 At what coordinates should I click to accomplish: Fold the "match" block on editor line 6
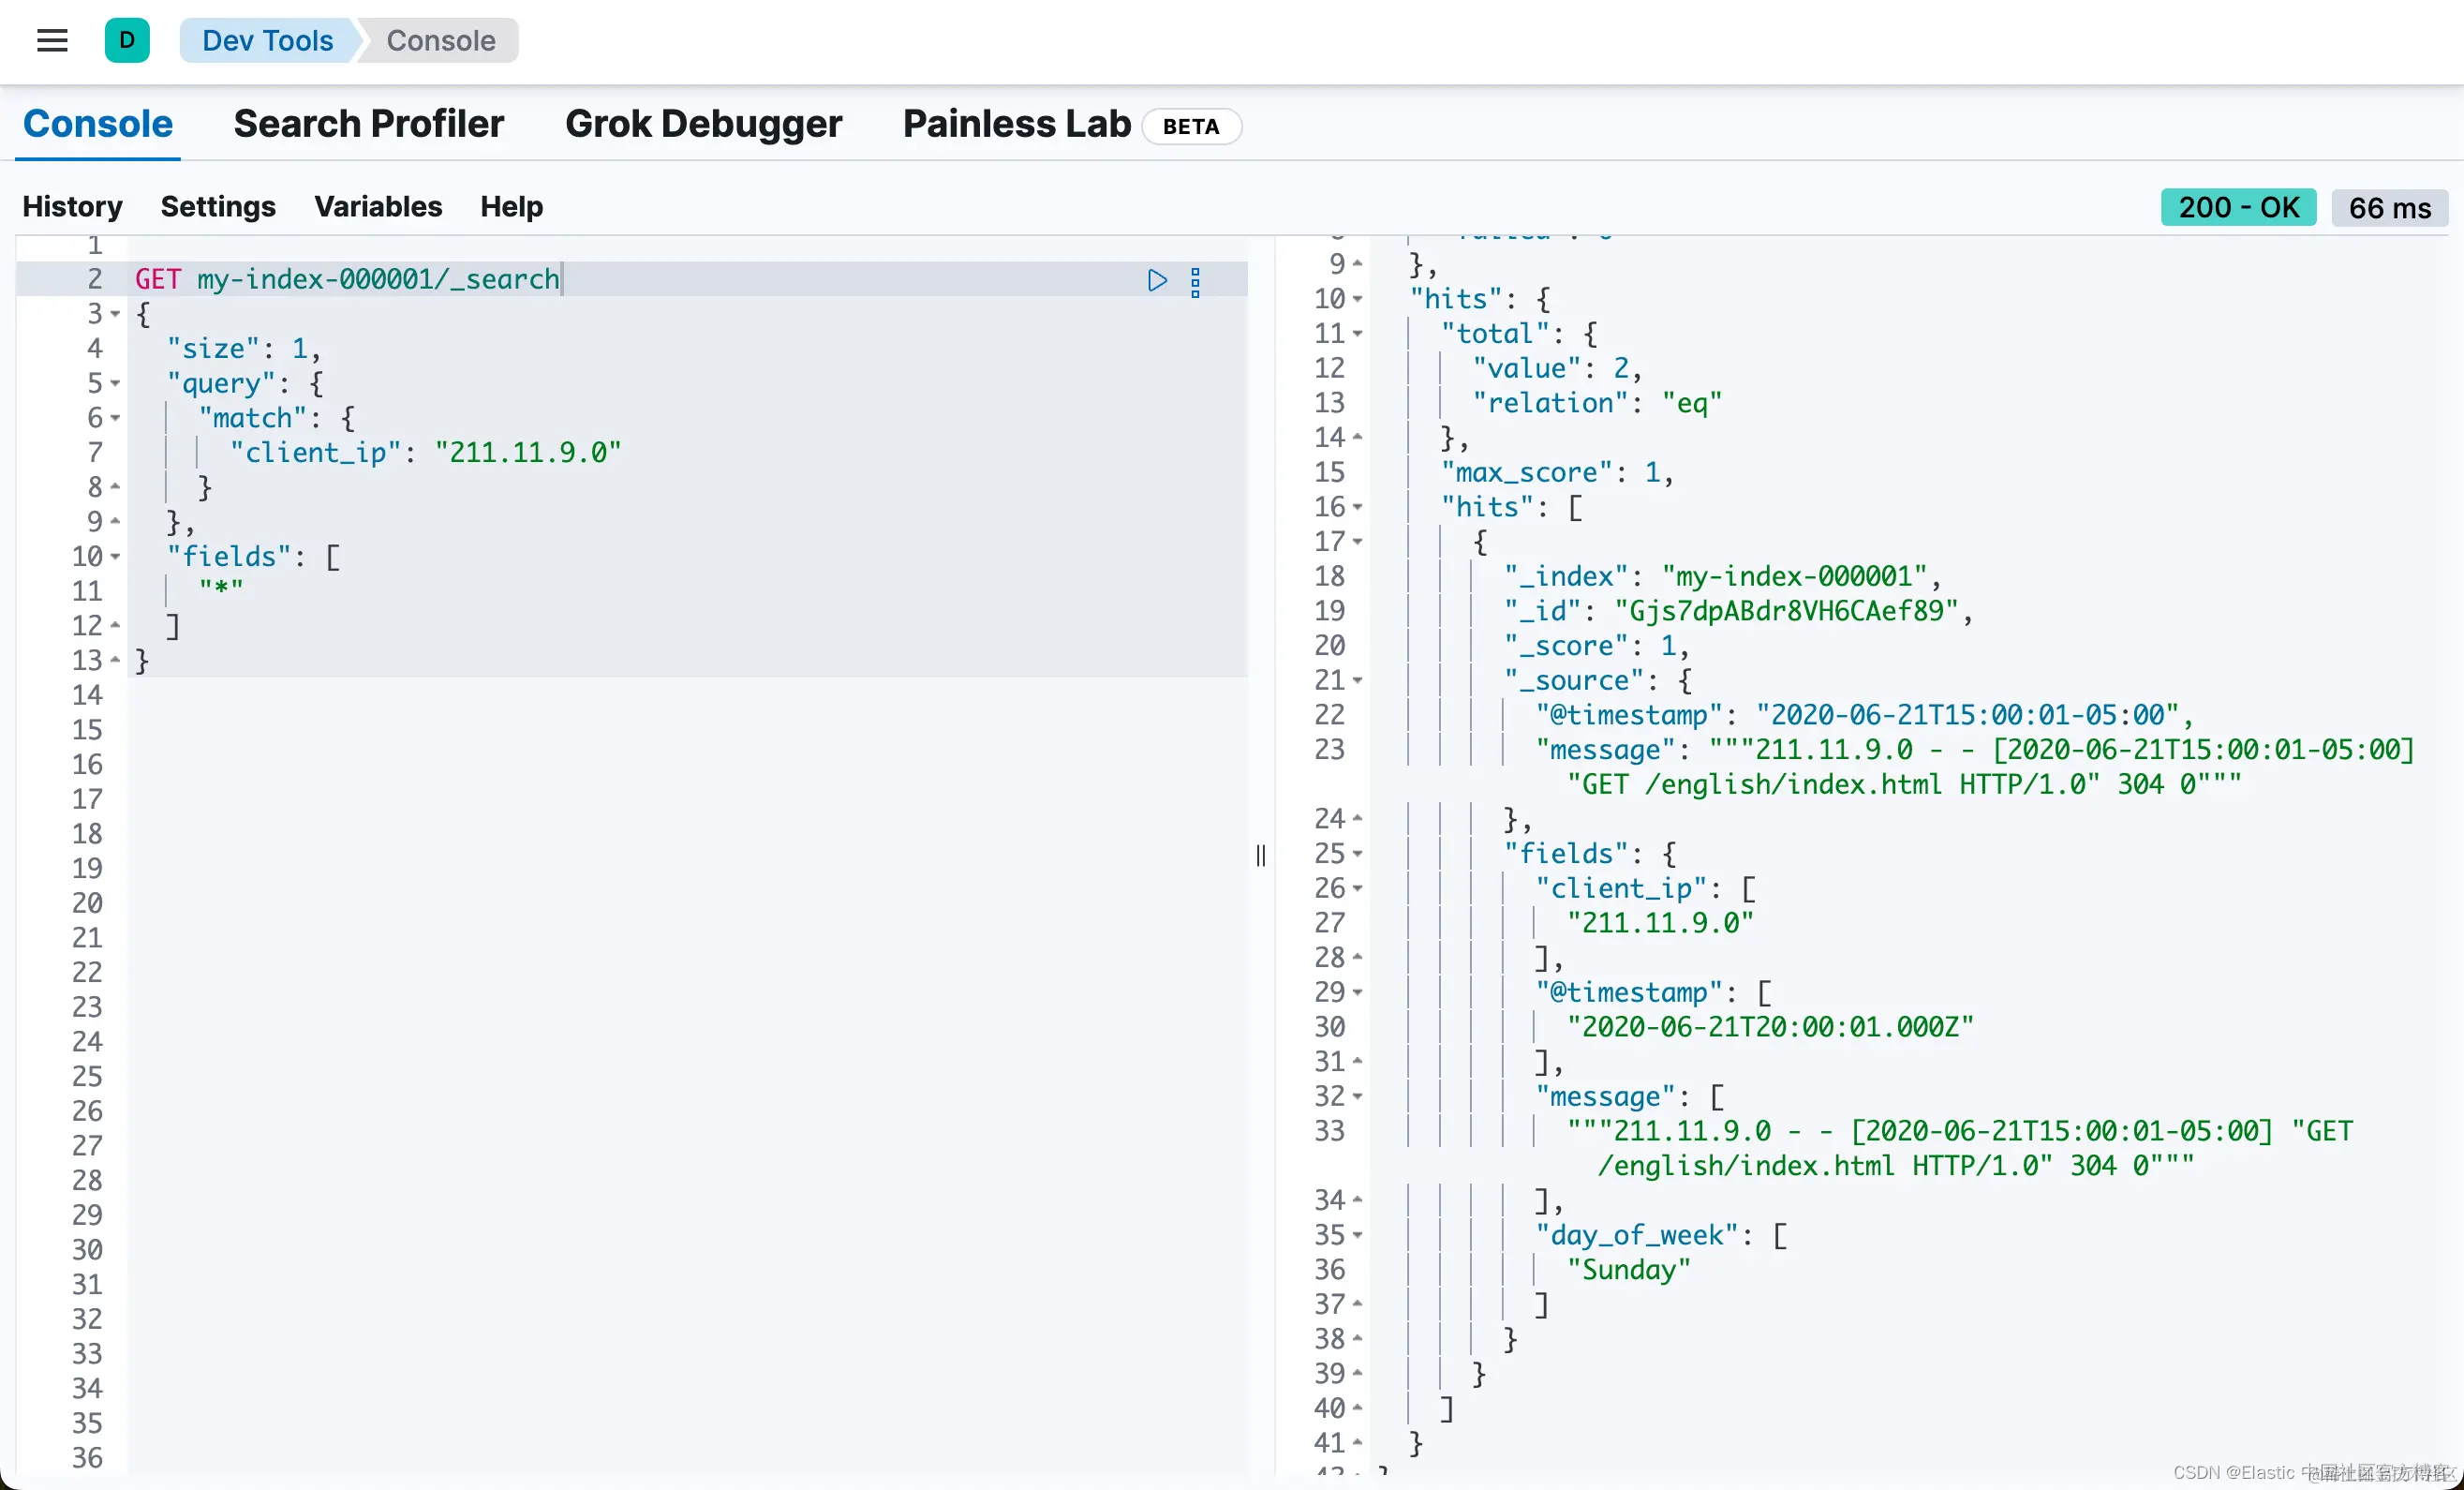115,418
